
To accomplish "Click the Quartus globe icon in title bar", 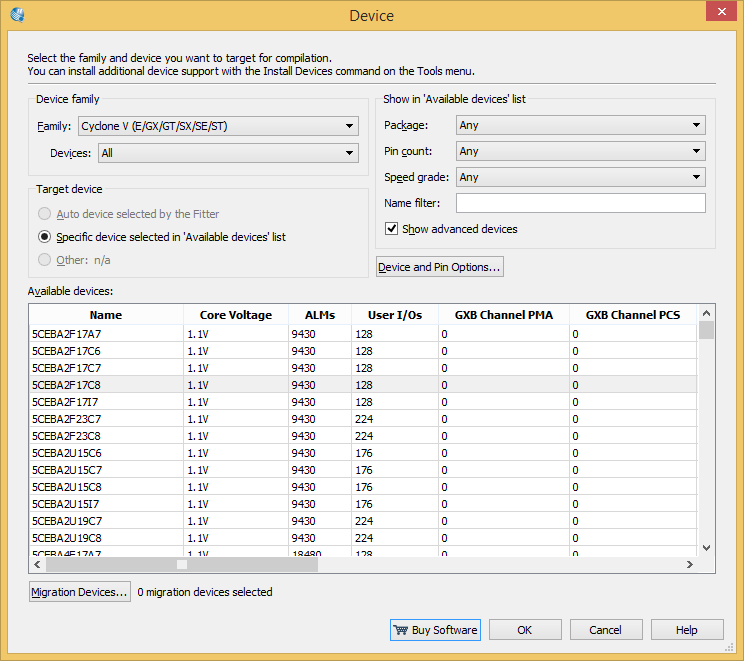I will point(18,15).
